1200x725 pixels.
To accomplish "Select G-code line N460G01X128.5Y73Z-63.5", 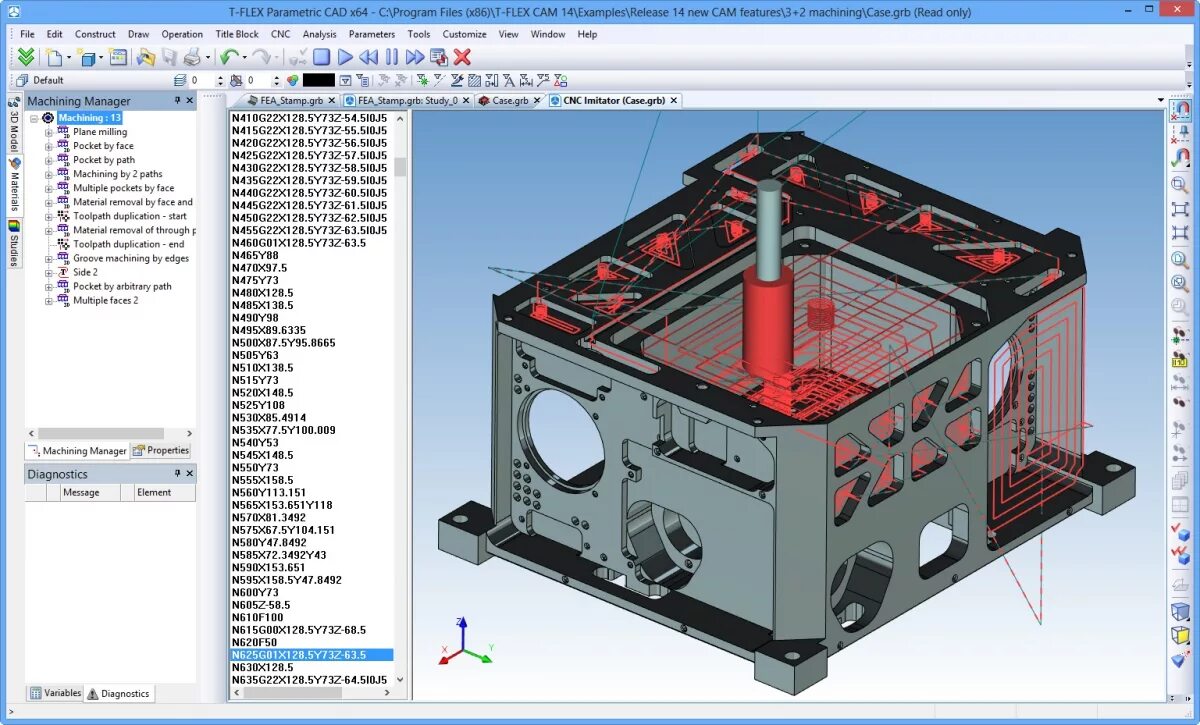I will (x=298, y=243).
